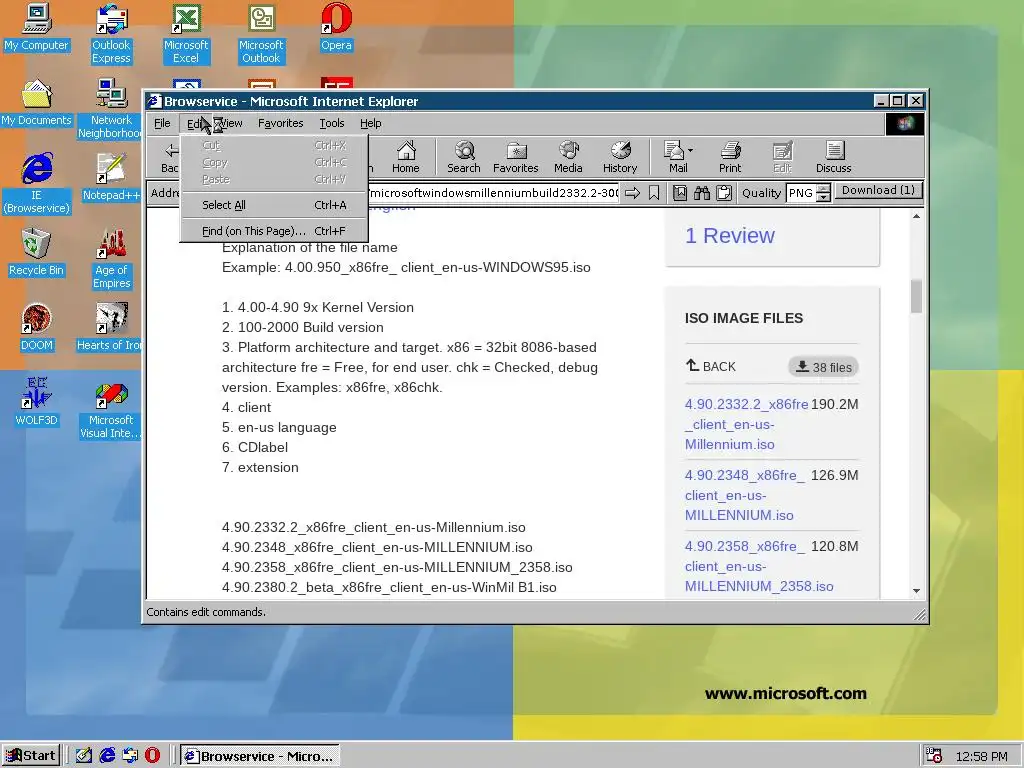The height and width of the screenshot is (768, 1024).
Task: Click the scroll down arrow of page
Action: click(916, 591)
